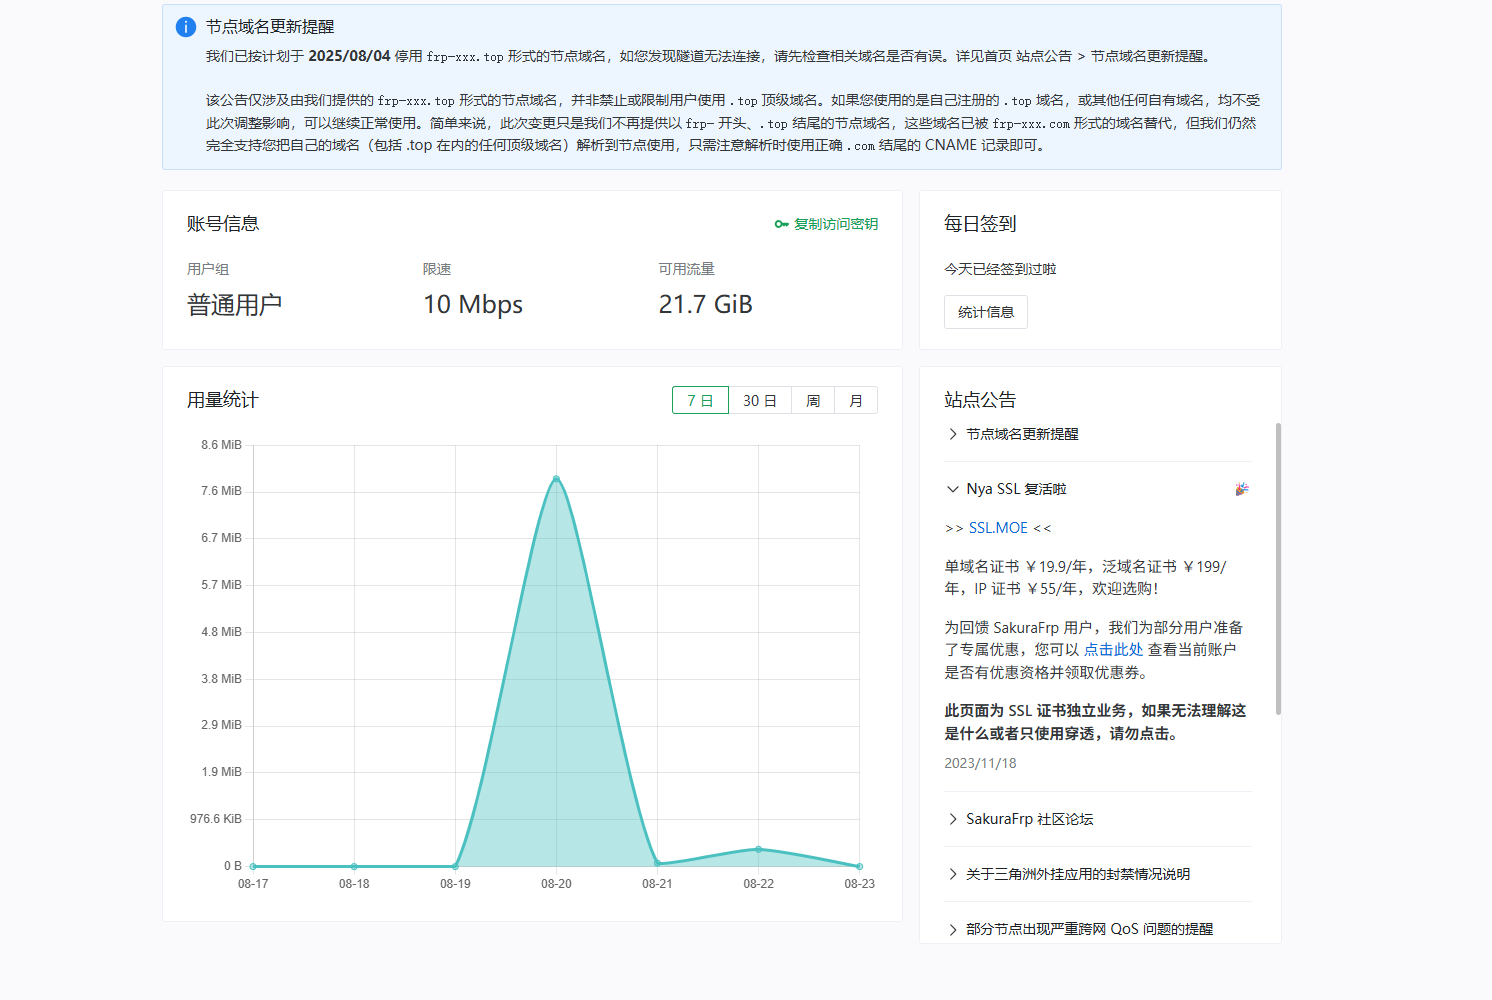Click 点击此处 to check discount eligibility
The width and height of the screenshot is (1492, 1000).
point(1113,649)
